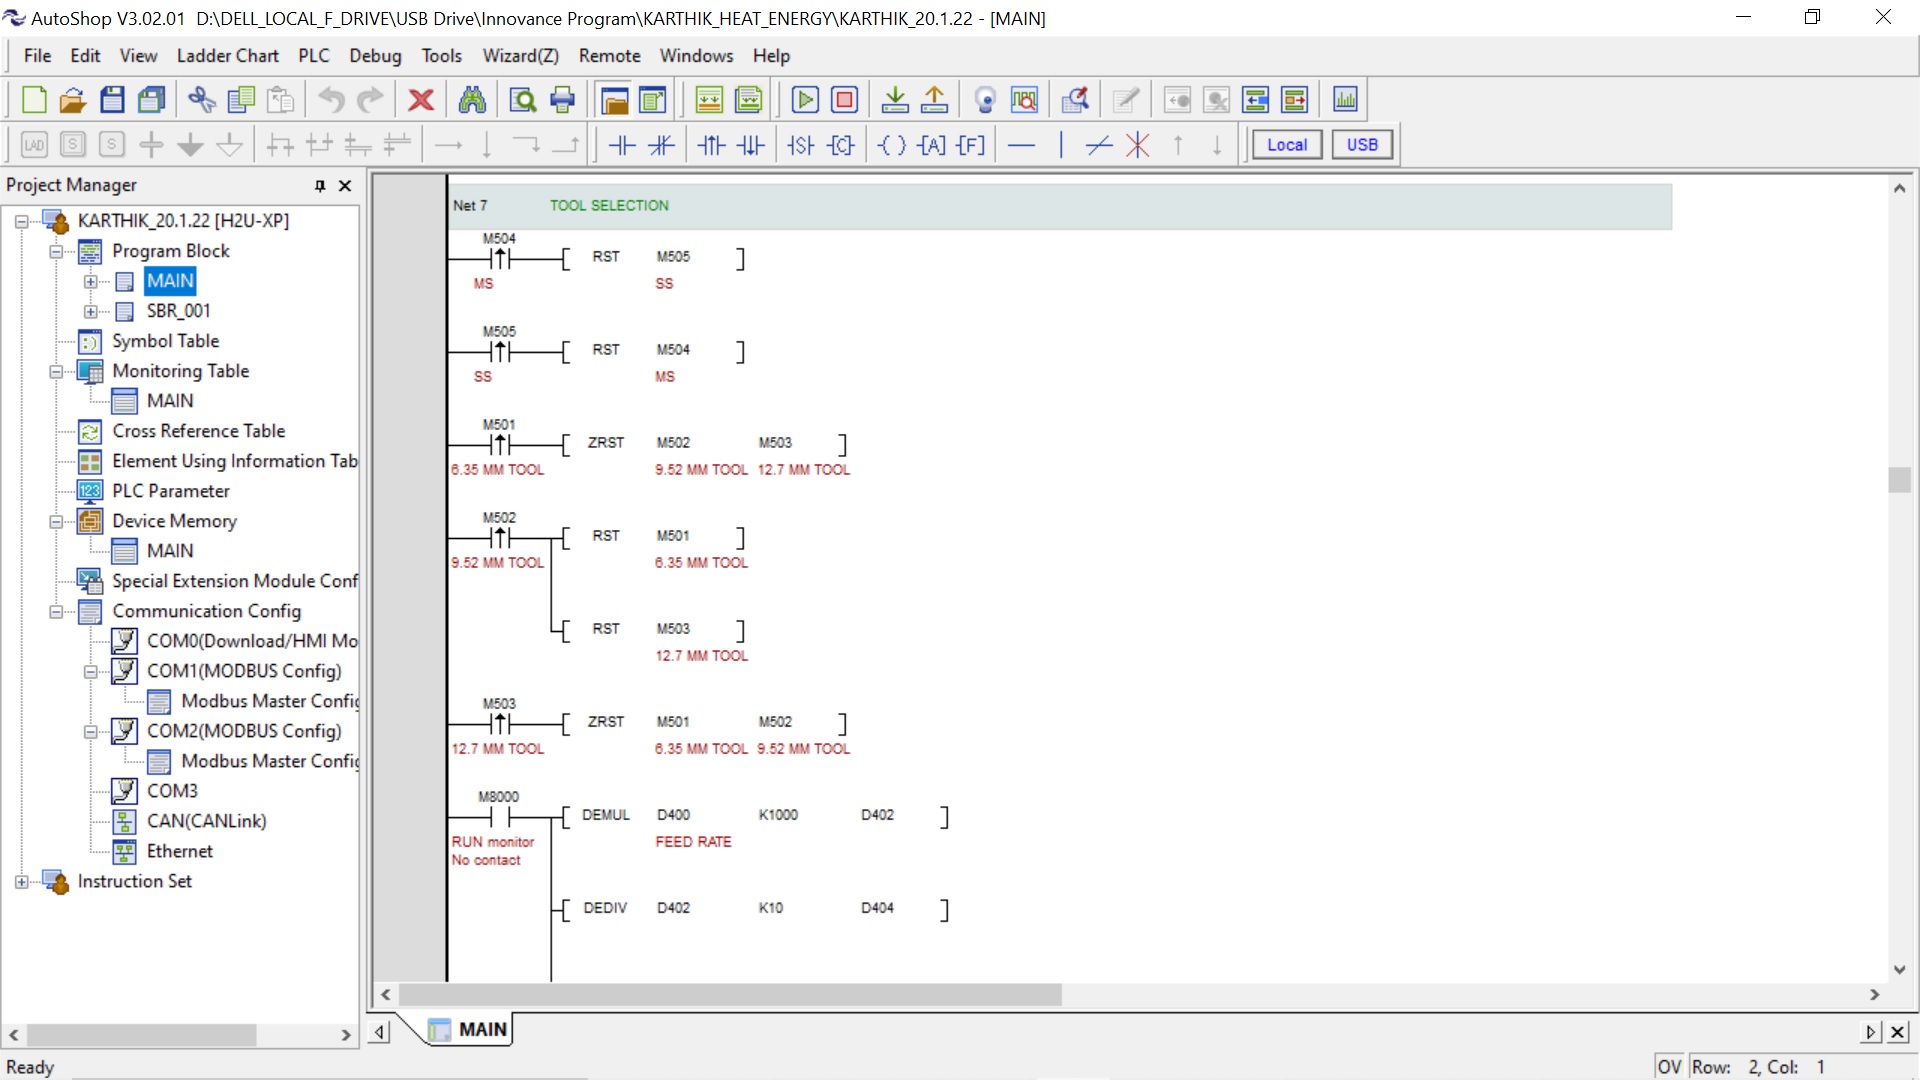Open PLC Parameter in project tree
Image resolution: width=1920 pixels, height=1080 pixels.
(x=170, y=491)
